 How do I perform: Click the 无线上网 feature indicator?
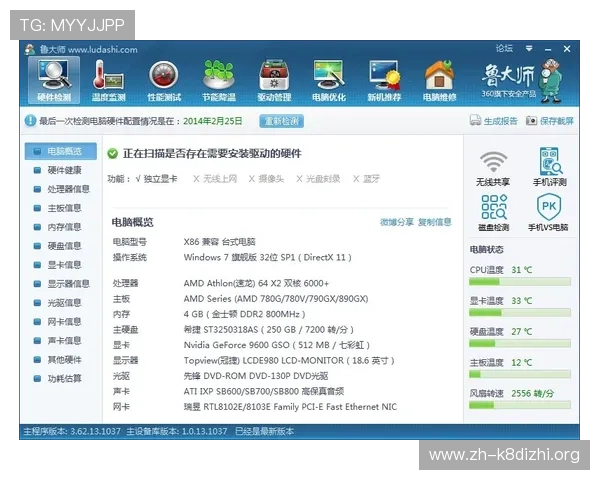215,179
